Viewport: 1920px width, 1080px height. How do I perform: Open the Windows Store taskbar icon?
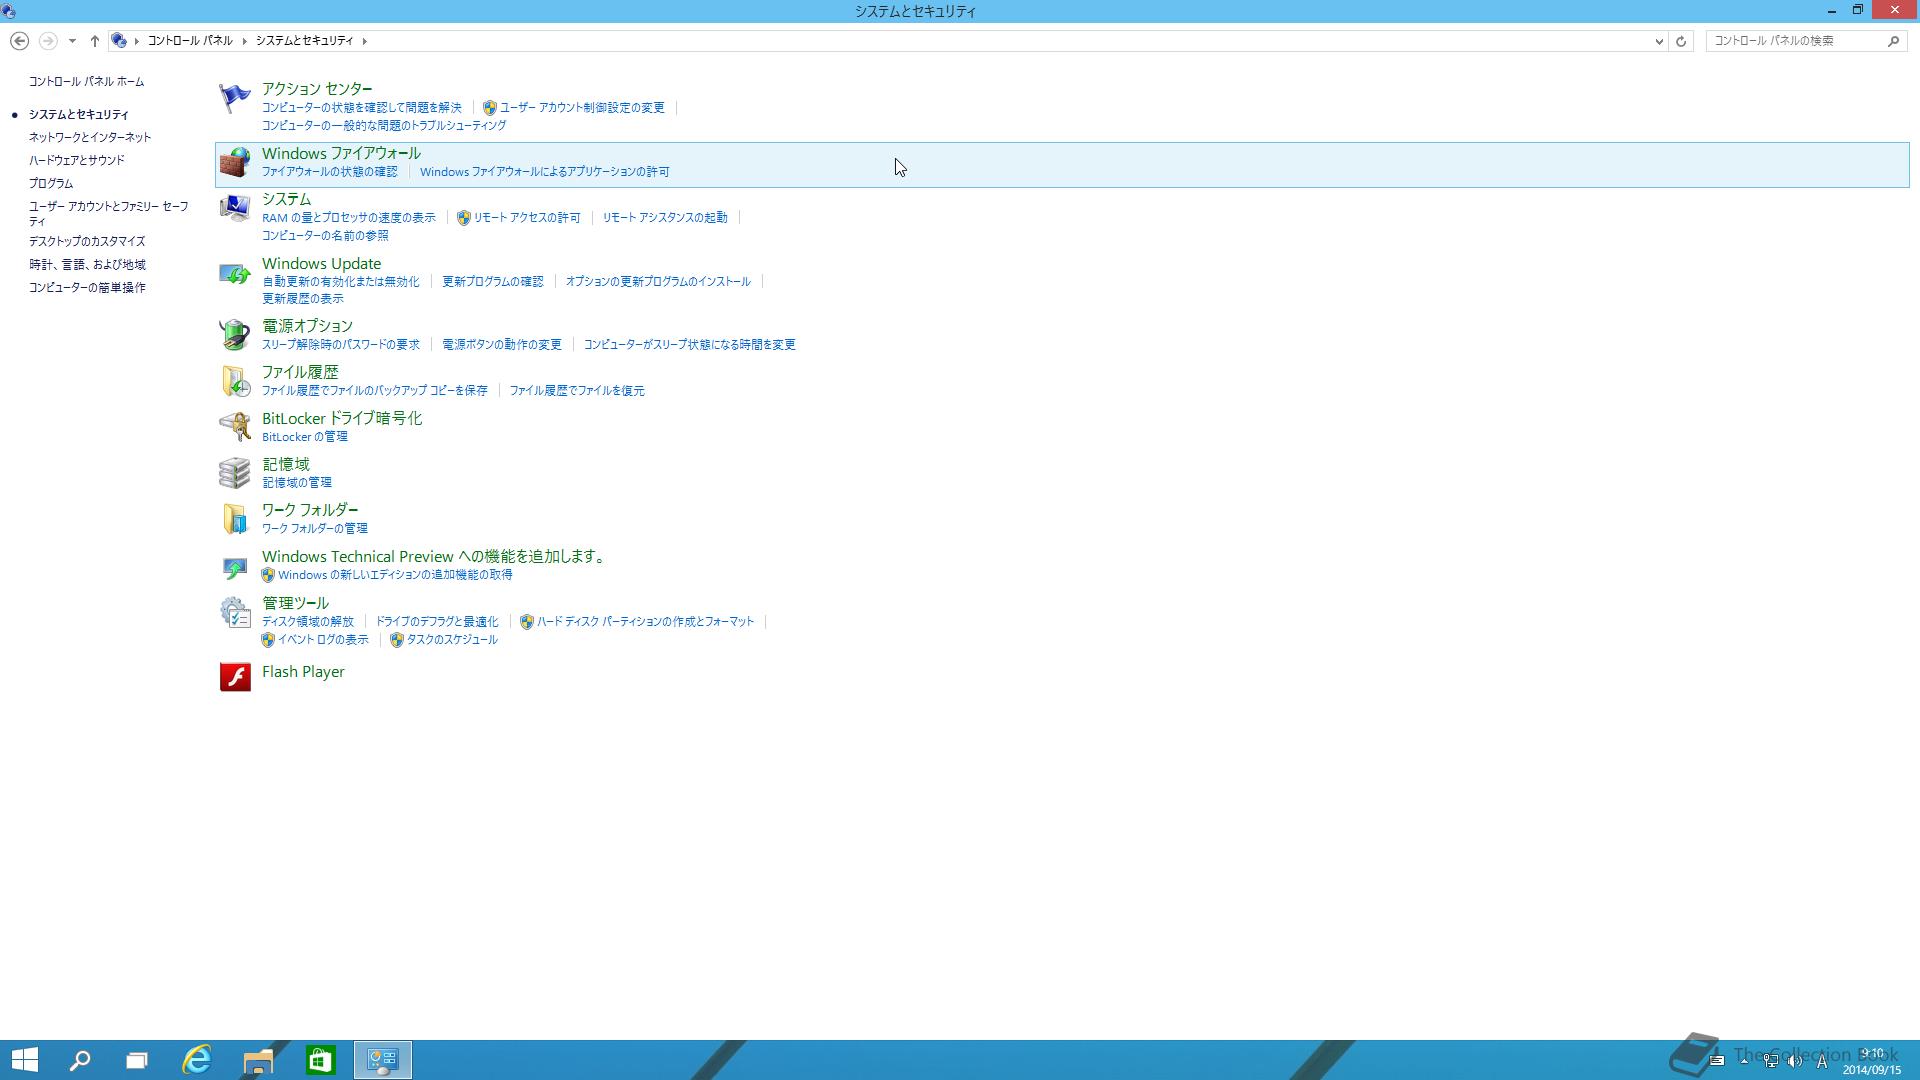point(320,1060)
